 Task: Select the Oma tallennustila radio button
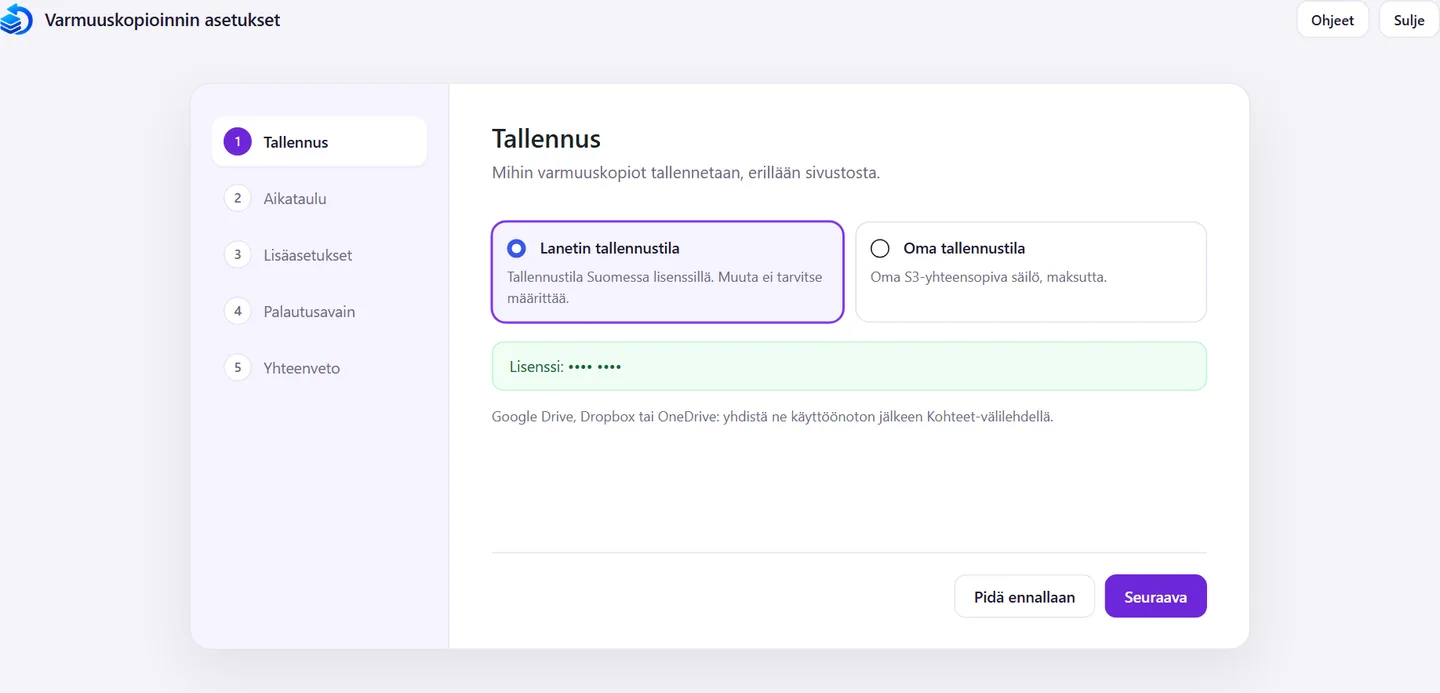pyautogui.click(x=880, y=248)
